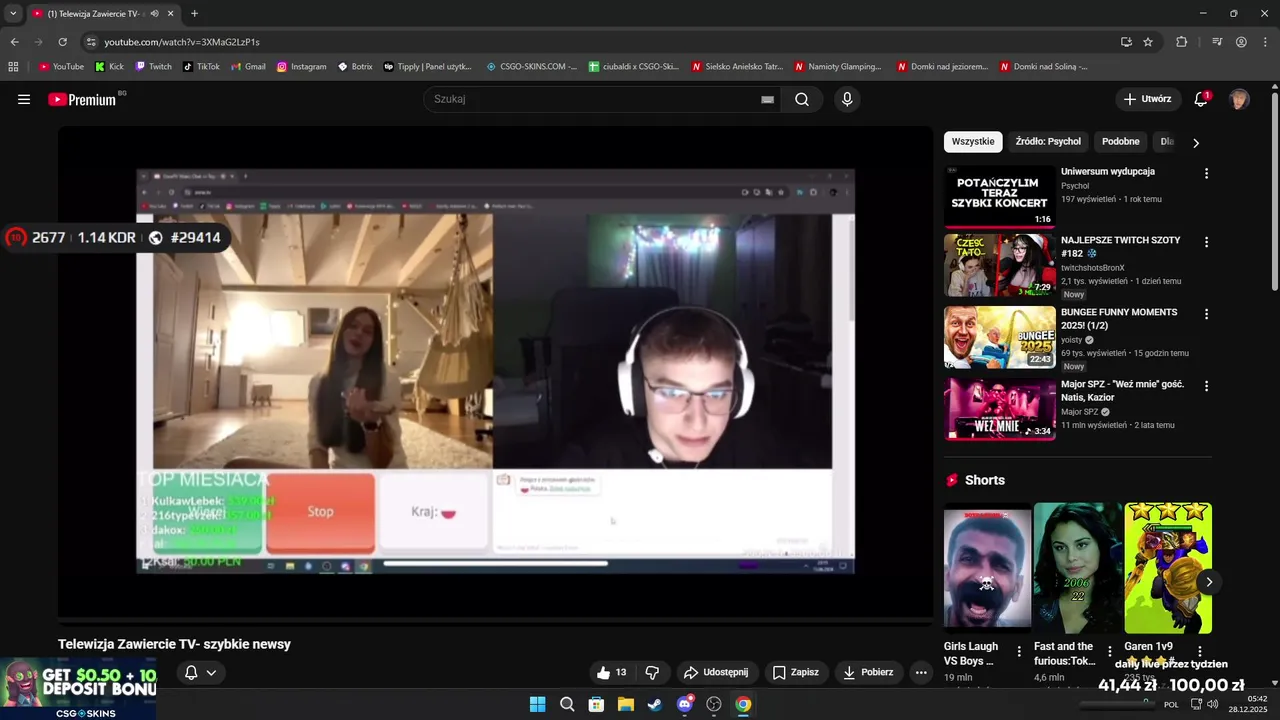Open options menu for BUNGEE FUNNY MOMENTS
Viewport: 1280px width, 720px height.
pos(1206,314)
